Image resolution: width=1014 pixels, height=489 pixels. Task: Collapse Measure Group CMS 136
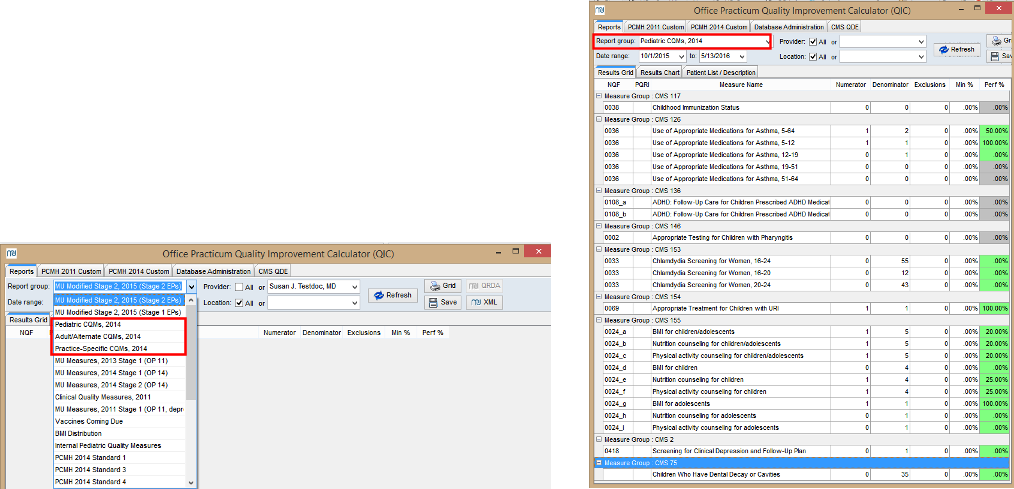(x=599, y=191)
